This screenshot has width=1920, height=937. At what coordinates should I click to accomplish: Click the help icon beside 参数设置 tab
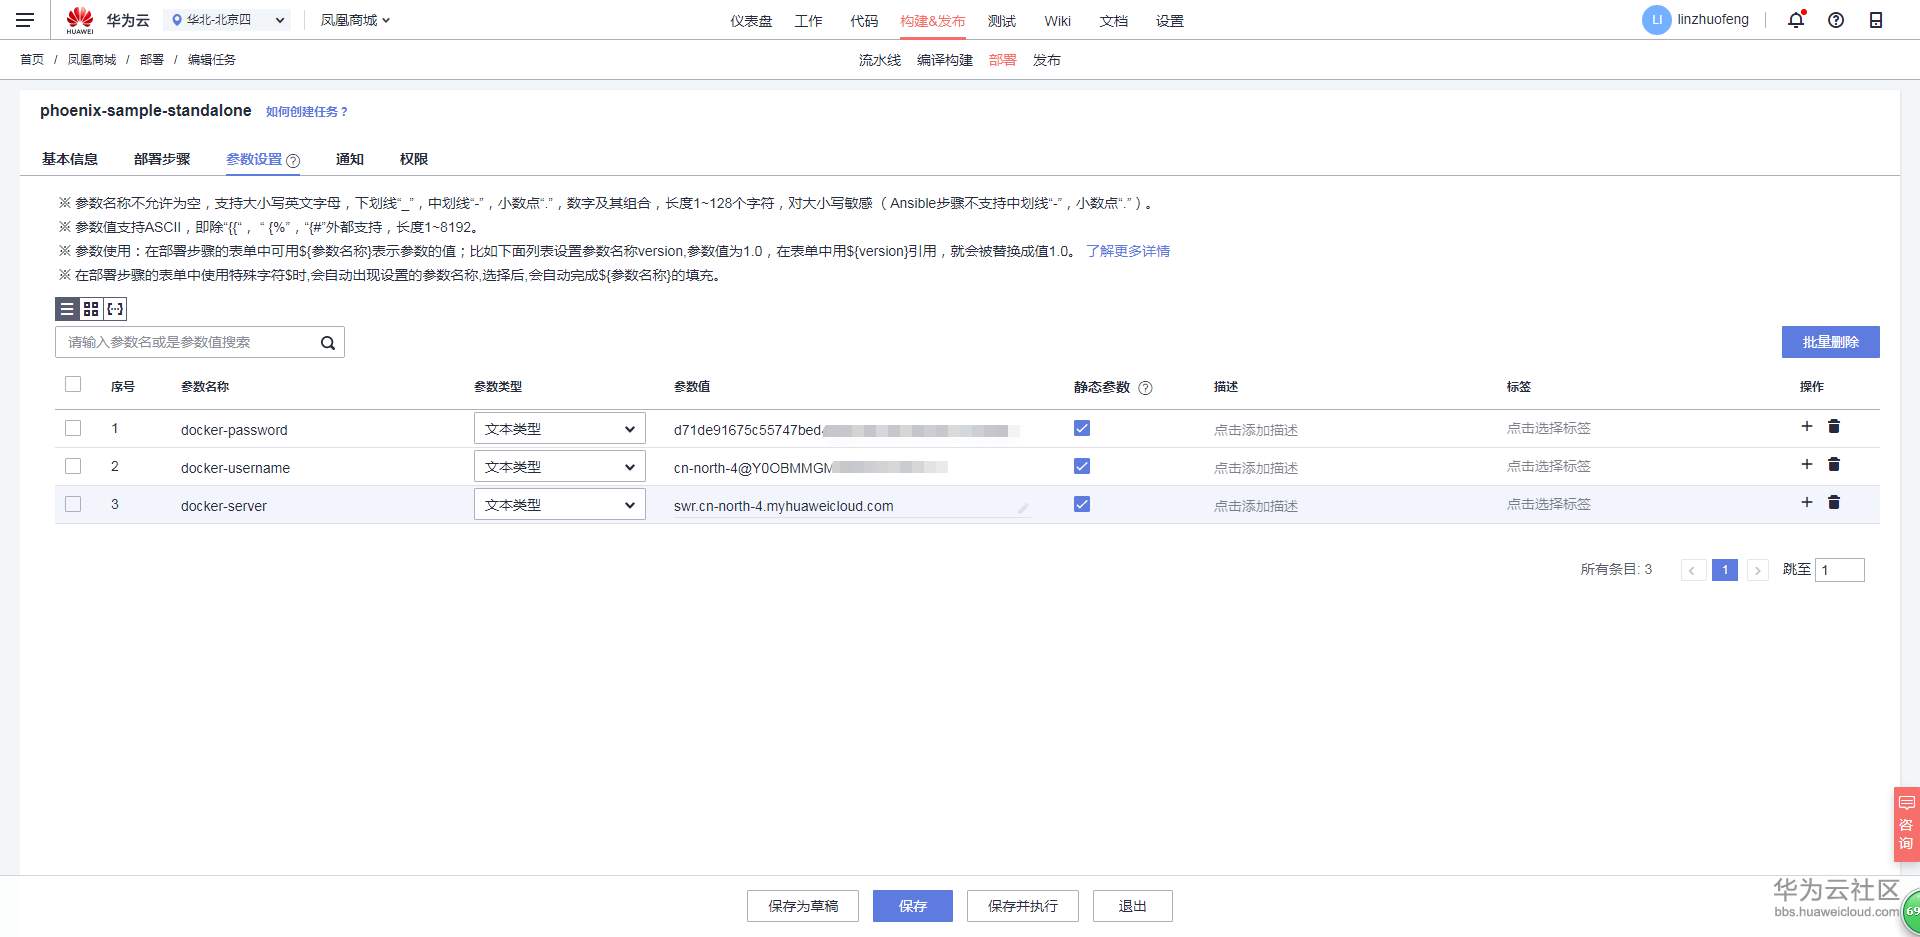point(293,160)
